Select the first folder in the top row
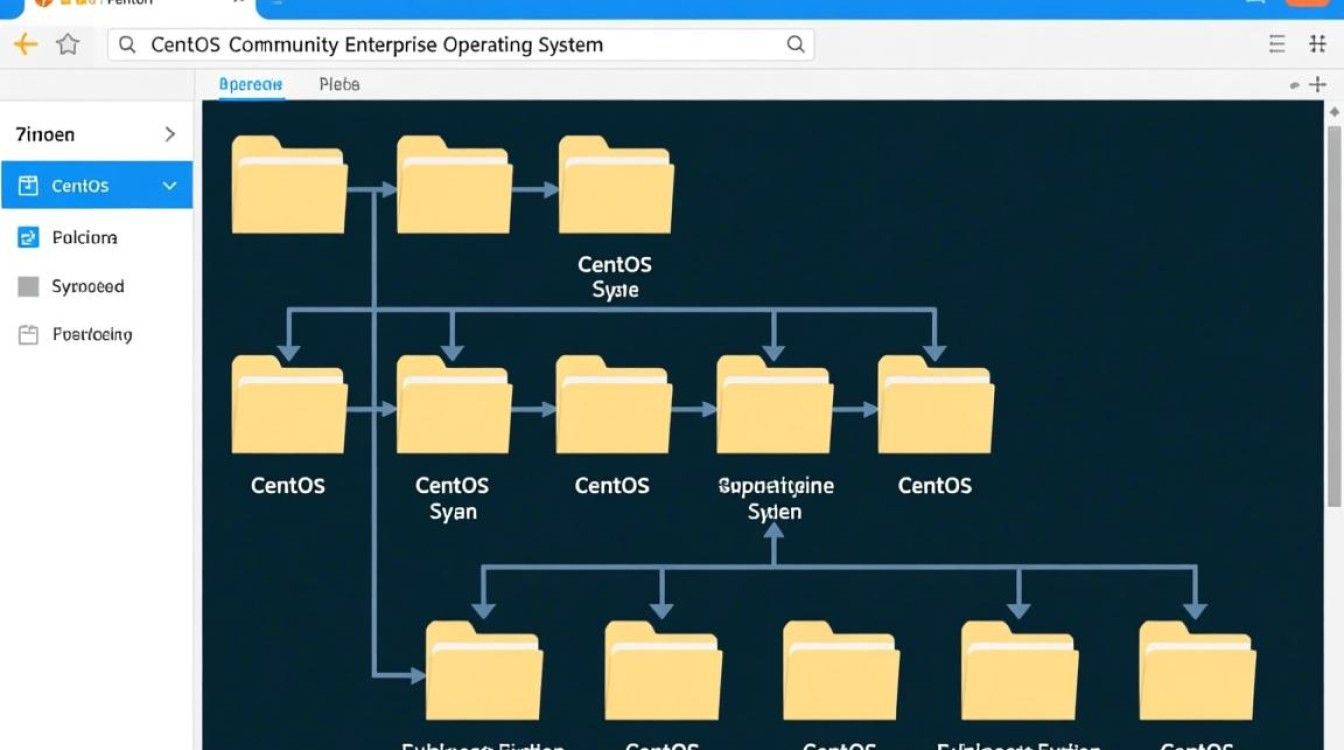 click(289, 185)
